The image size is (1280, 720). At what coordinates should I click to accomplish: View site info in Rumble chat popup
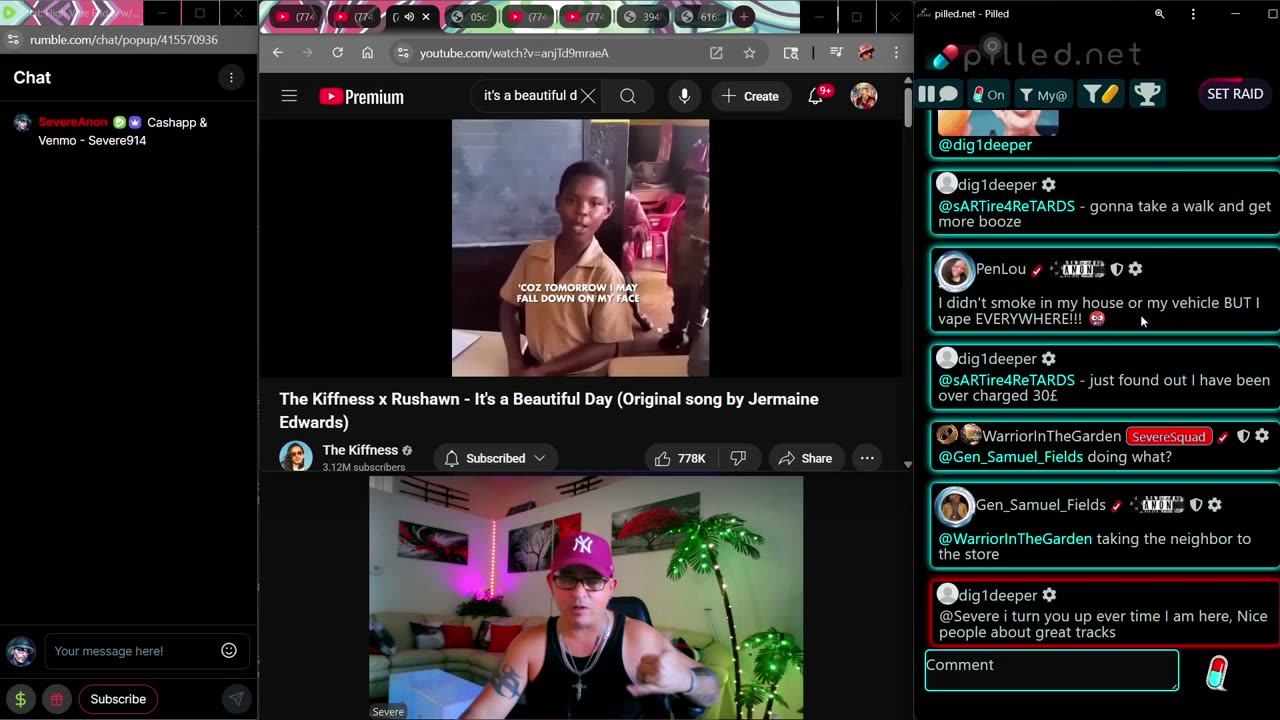(12, 40)
